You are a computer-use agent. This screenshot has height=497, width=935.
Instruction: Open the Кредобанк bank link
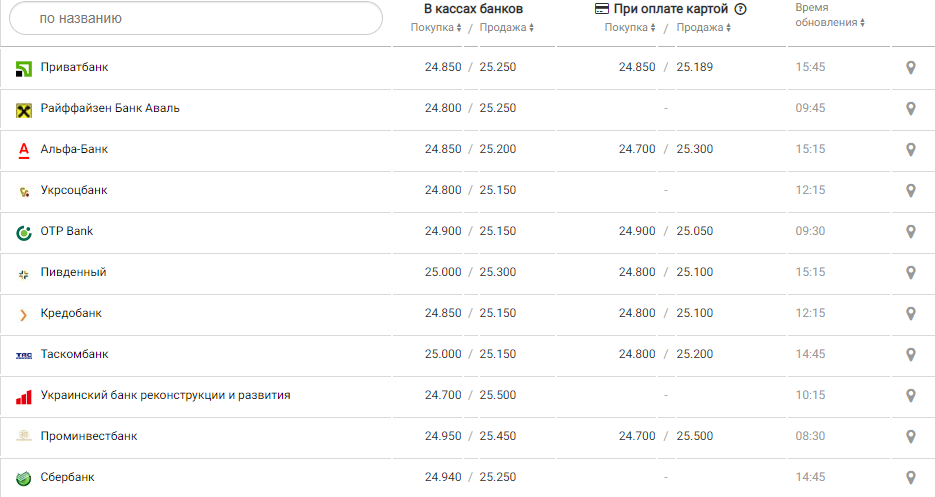coord(71,313)
